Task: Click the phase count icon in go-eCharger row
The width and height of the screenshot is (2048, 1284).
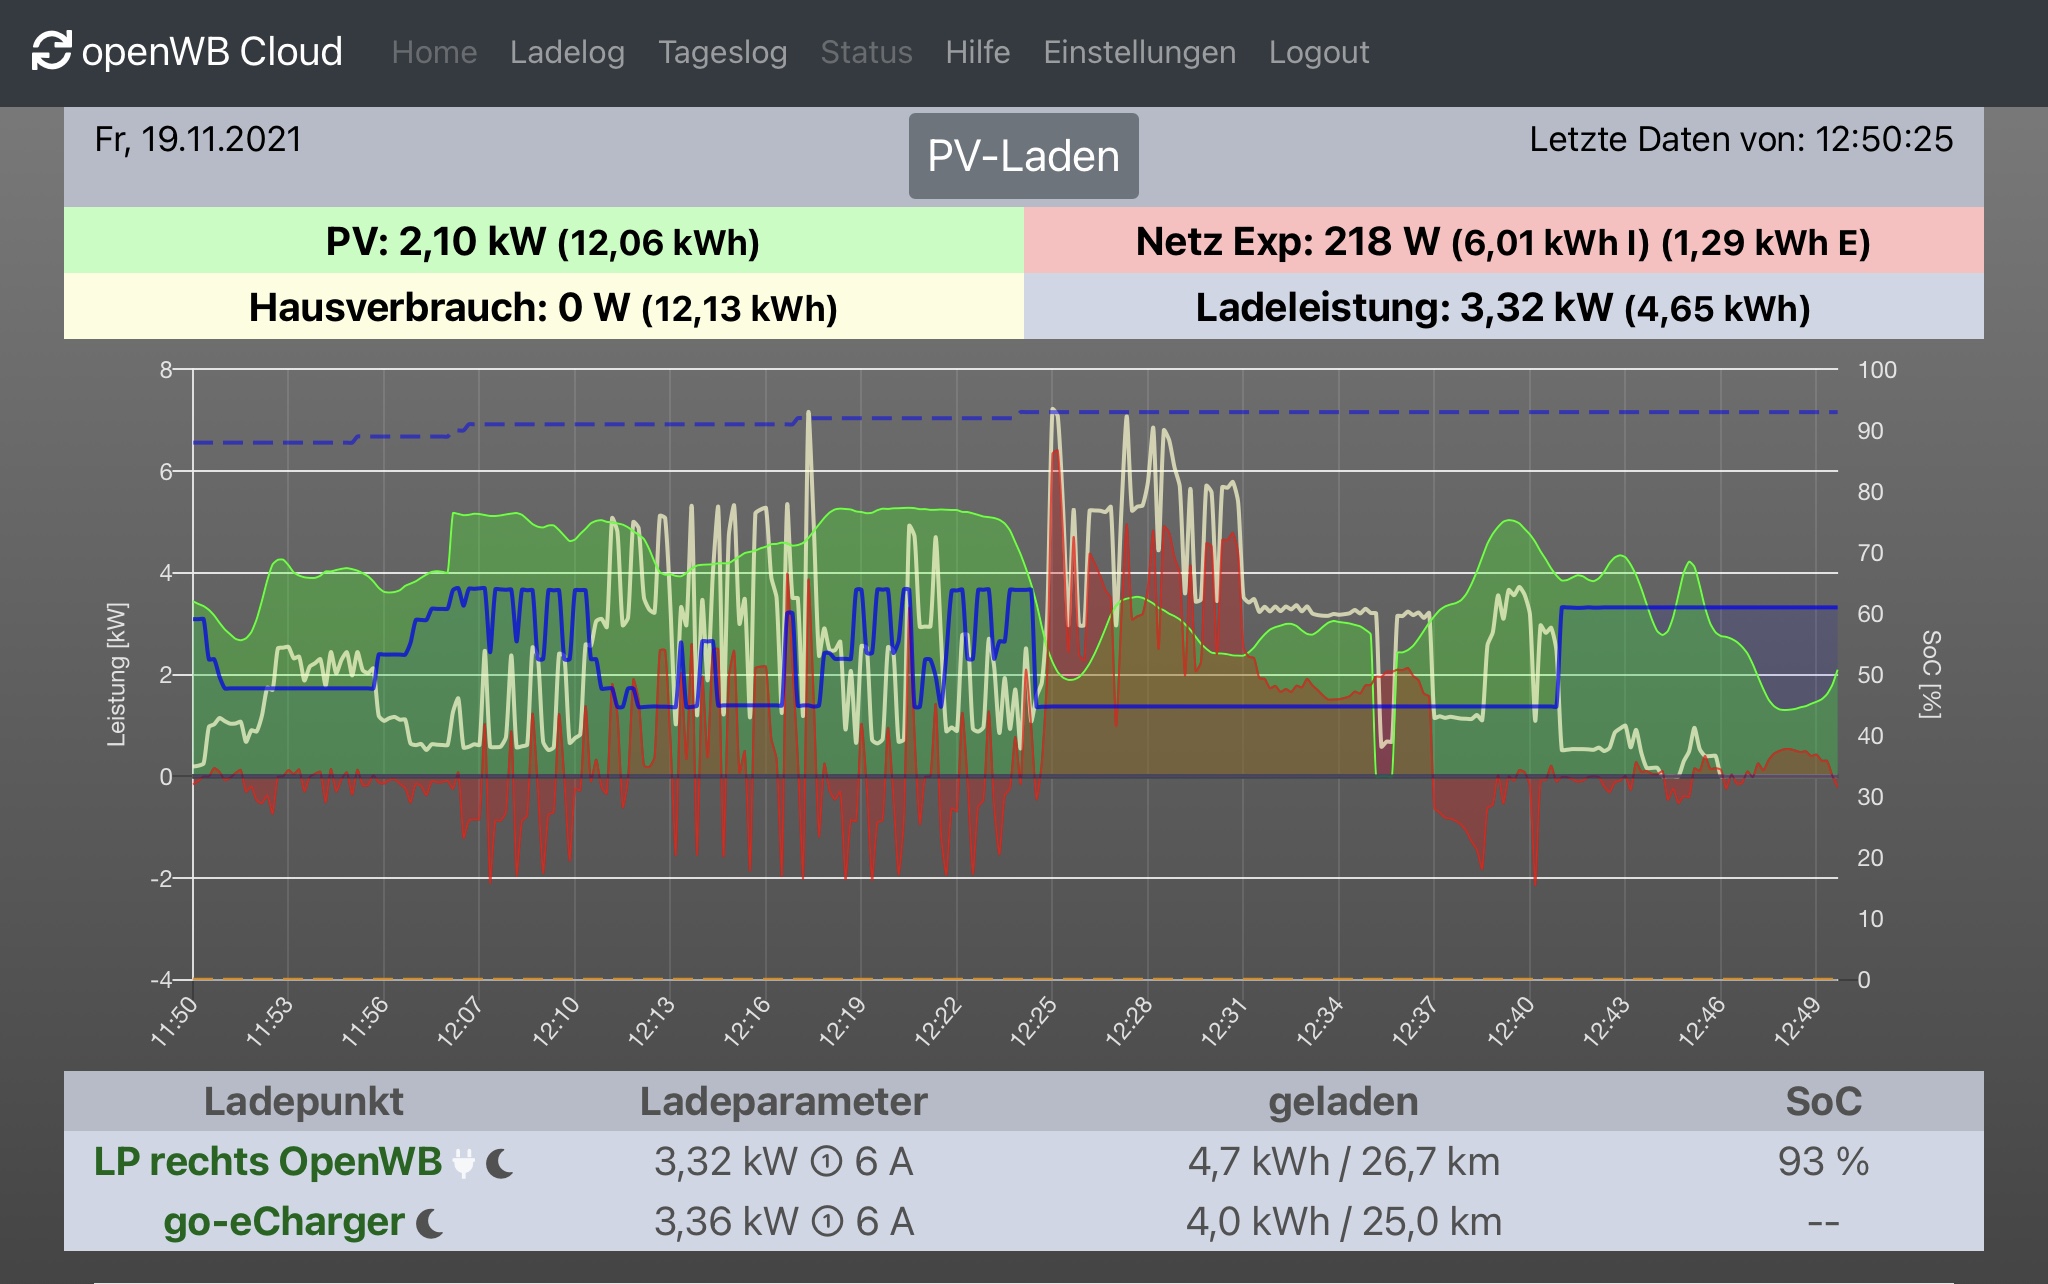Action: (x=827, y=1223)
